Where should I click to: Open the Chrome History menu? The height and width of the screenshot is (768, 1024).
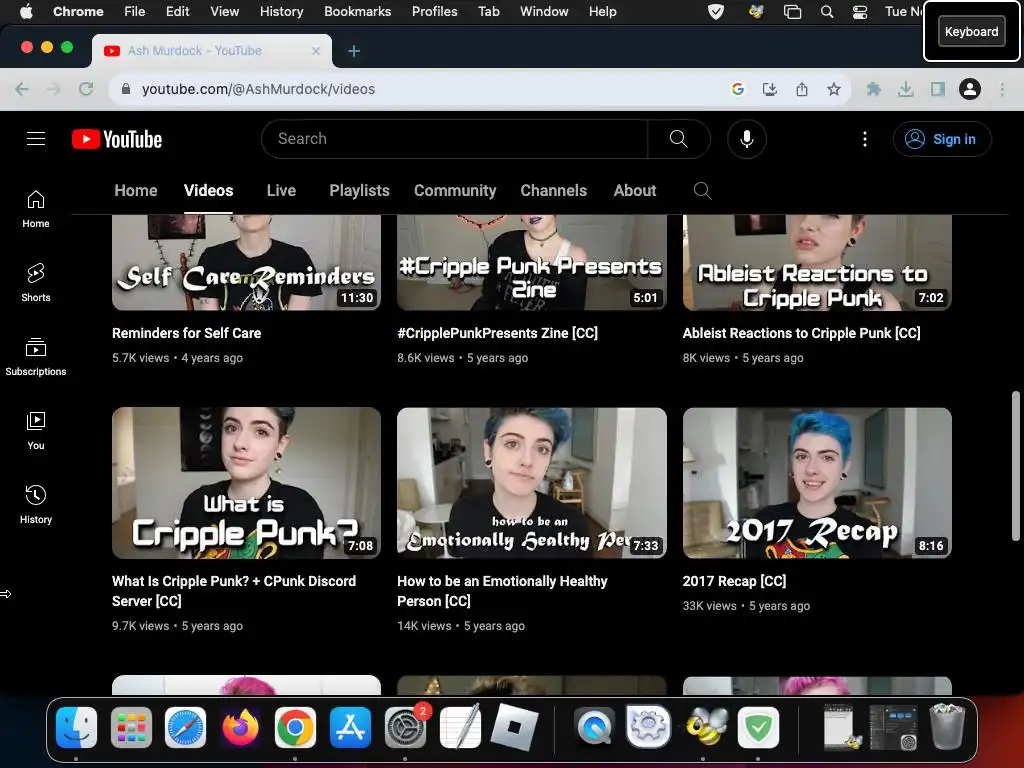click(281, 11)
